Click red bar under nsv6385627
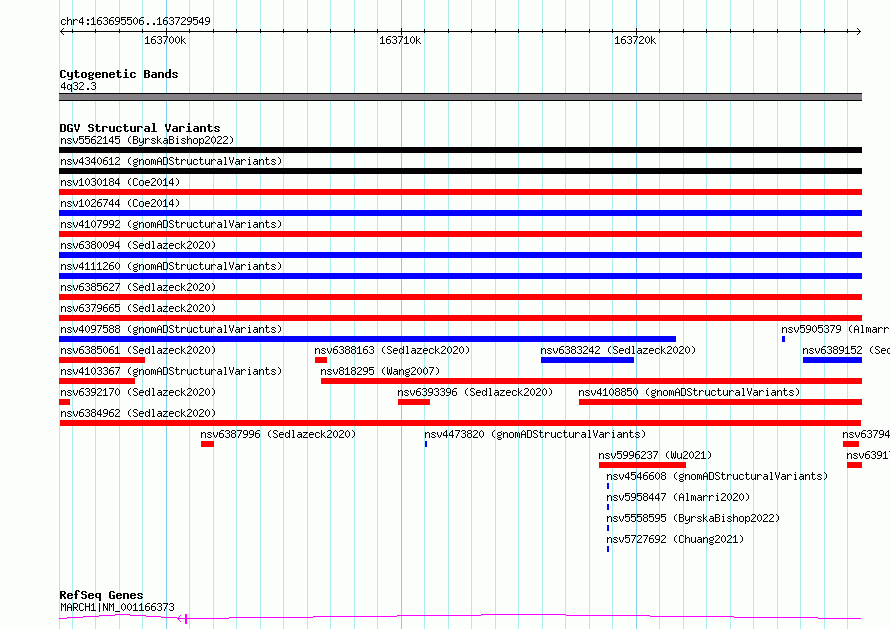The width and height of the screenshot is (890, 629). coord(460,297)
